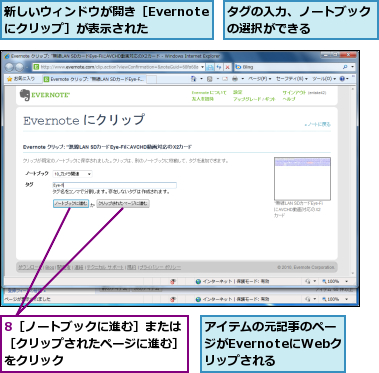Click the compatibility view icon beside the address
This screenshot has width=379, height=373.
(210, 67)
